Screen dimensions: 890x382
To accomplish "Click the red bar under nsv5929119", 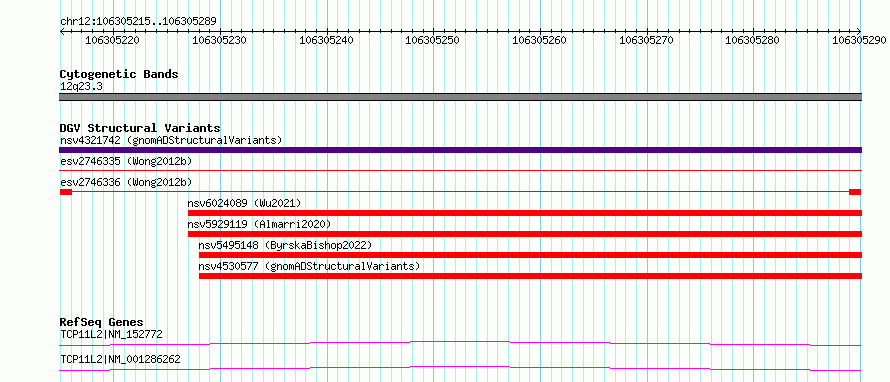I will click(x=524, y=234).
